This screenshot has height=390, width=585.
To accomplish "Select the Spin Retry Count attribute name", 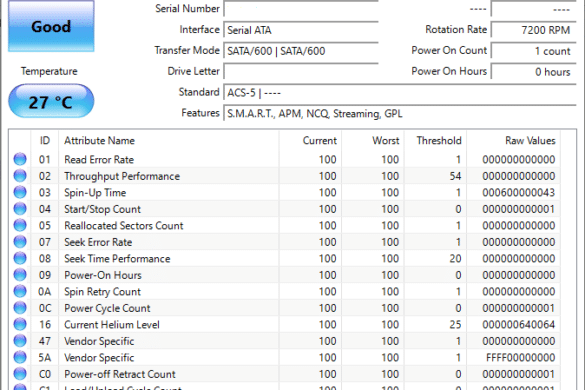I will [102, 291].
